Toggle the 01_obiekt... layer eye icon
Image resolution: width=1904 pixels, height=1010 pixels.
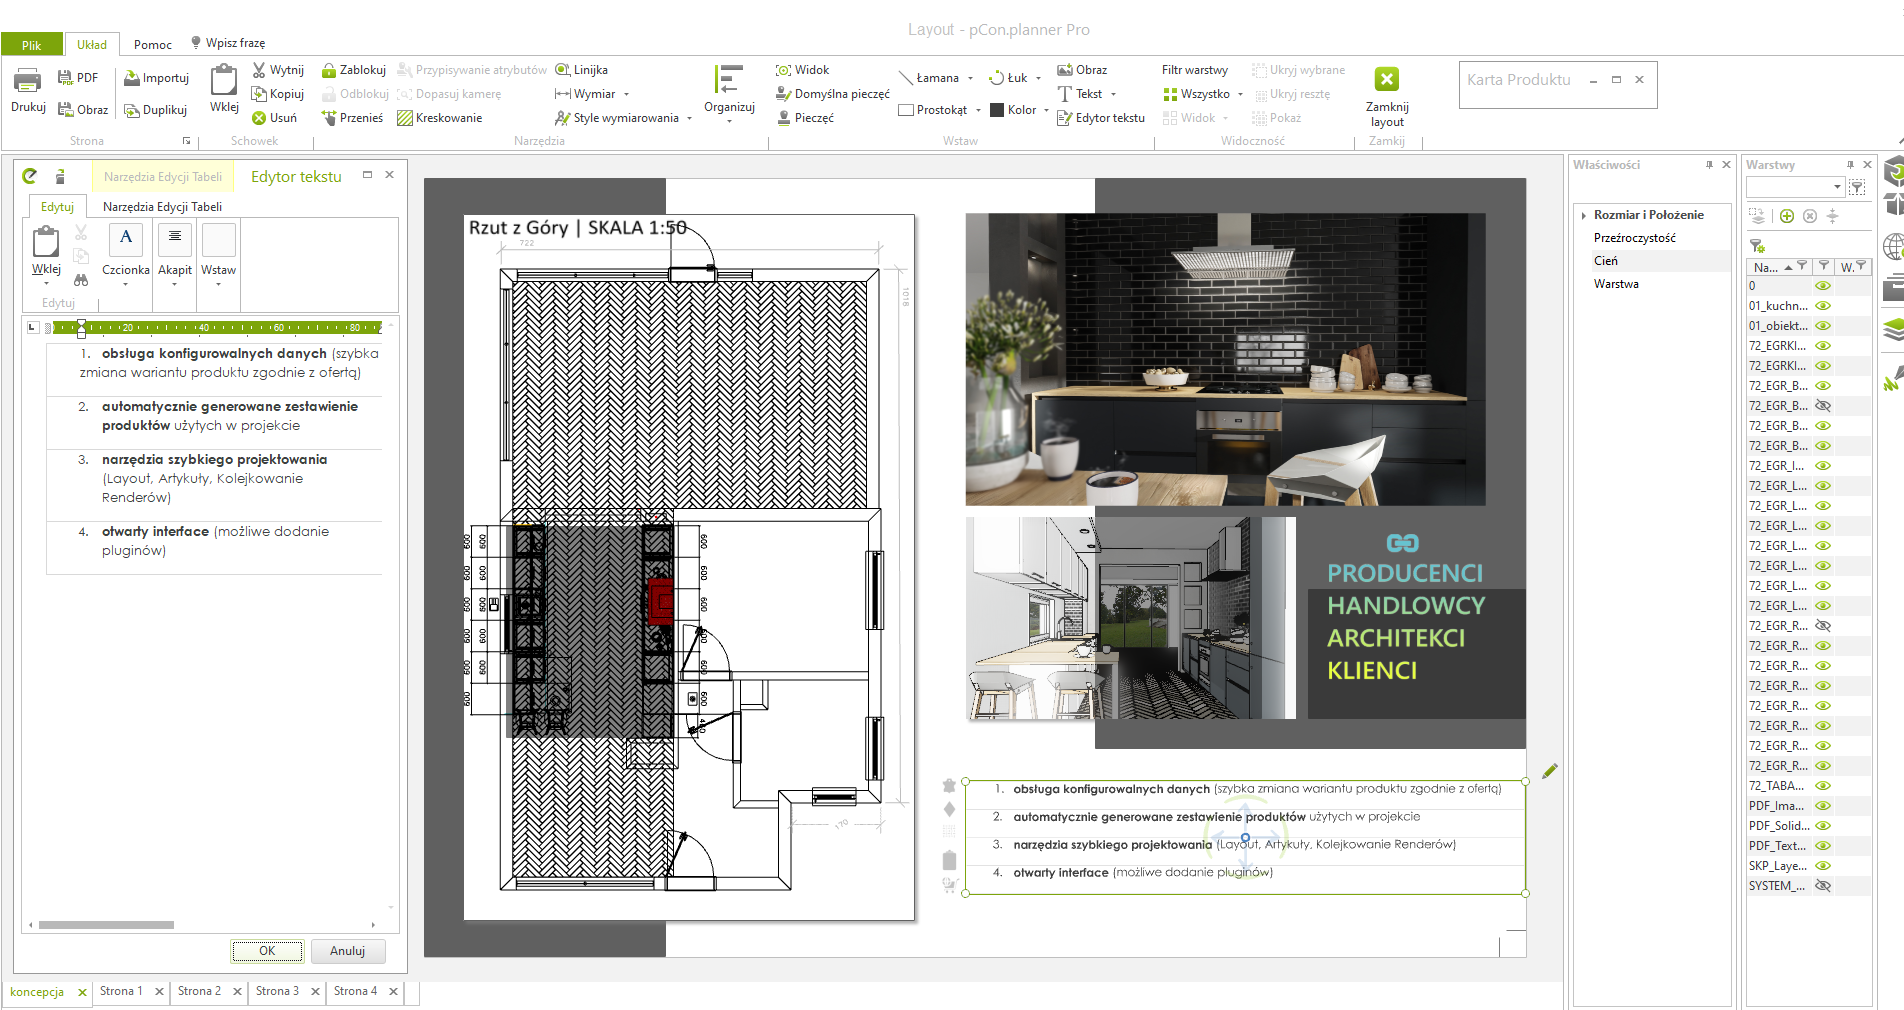click(x=1823, y=326)
